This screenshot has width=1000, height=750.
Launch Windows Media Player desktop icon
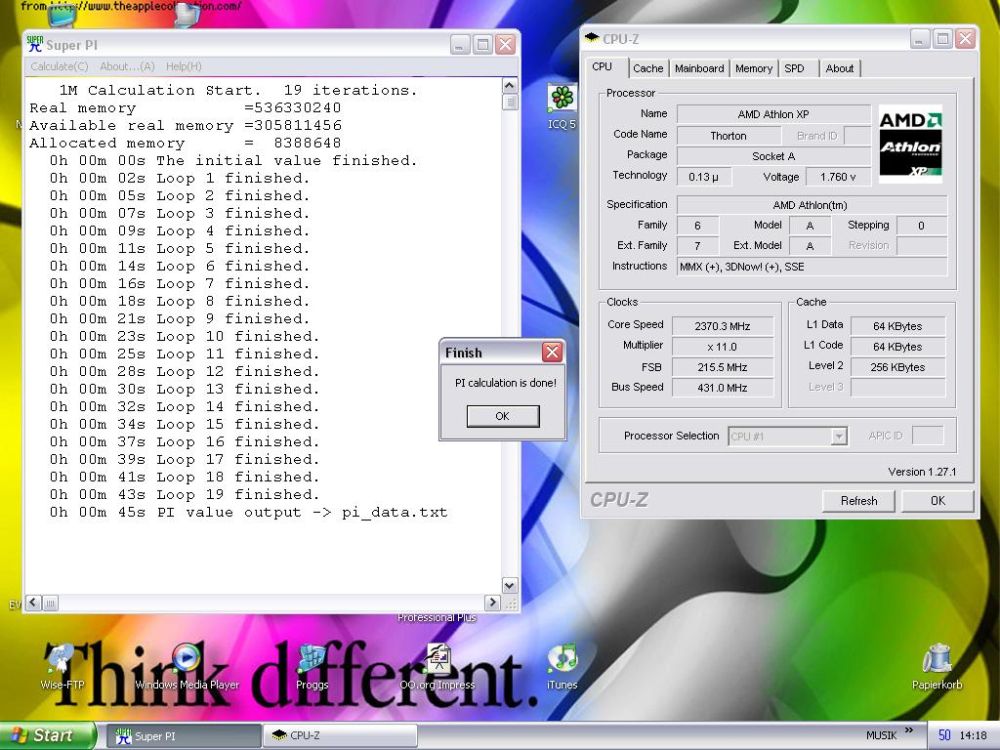click(x=187, y=666)
